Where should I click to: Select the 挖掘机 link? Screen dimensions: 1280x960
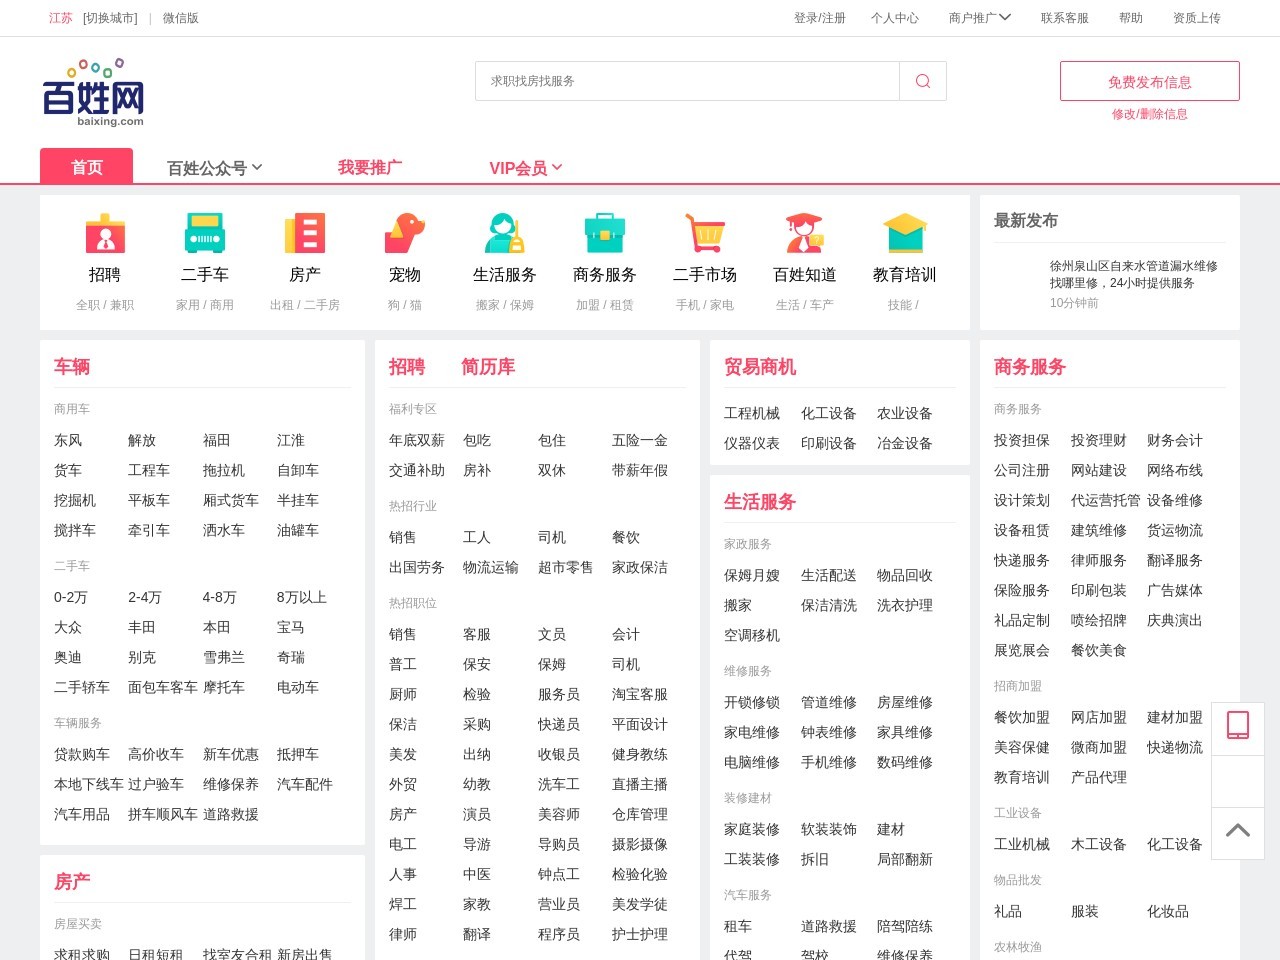pos(75,500)
